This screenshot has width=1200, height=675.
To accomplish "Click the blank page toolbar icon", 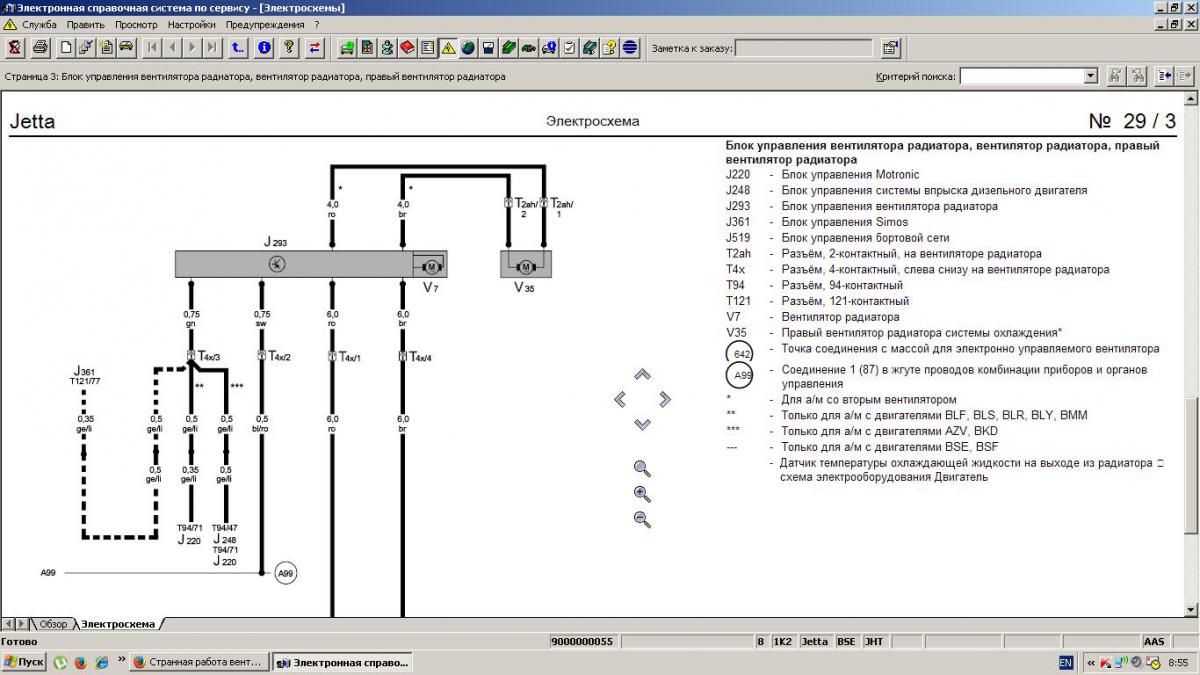I will [x=66, y=47].
